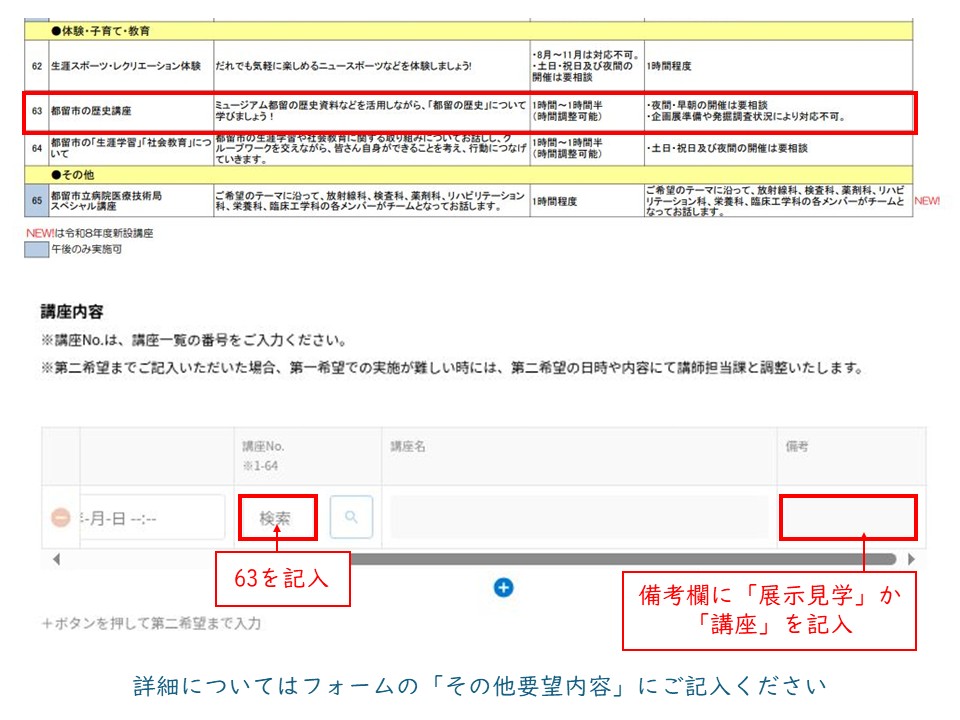960x720 pixels.
Task: Click the grayed 講座名 field
Action: coord(579,517)
